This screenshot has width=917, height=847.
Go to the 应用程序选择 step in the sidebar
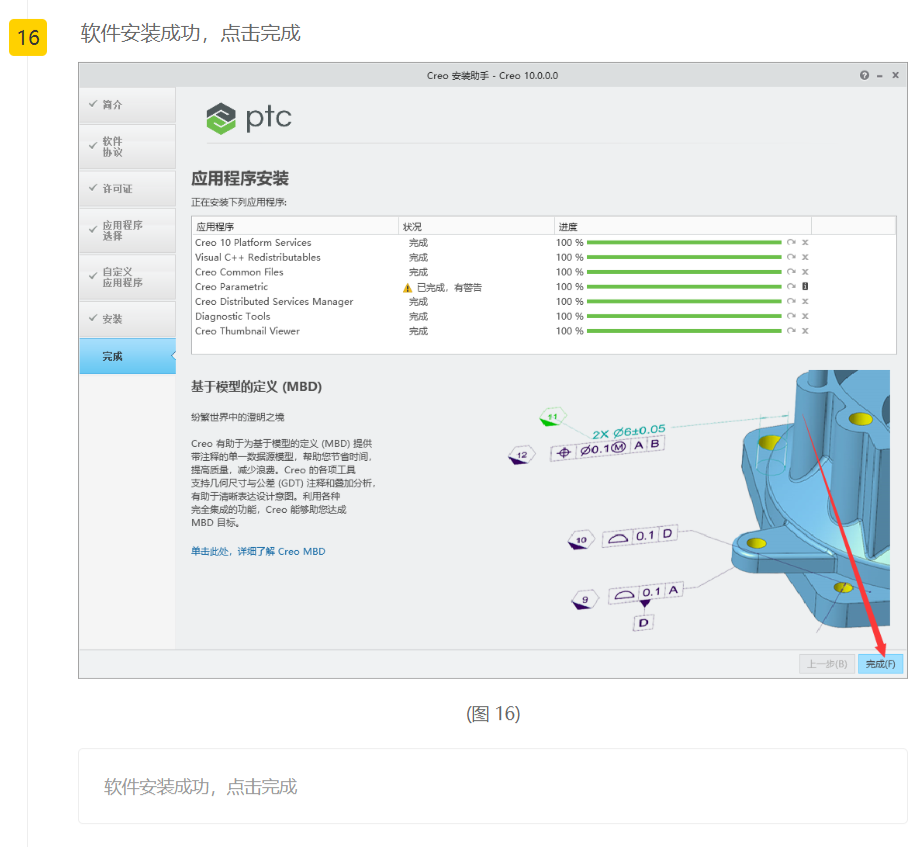127,230
